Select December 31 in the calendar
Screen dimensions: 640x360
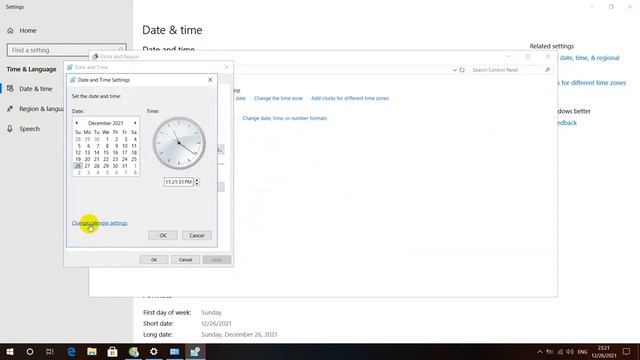(124, 166)
